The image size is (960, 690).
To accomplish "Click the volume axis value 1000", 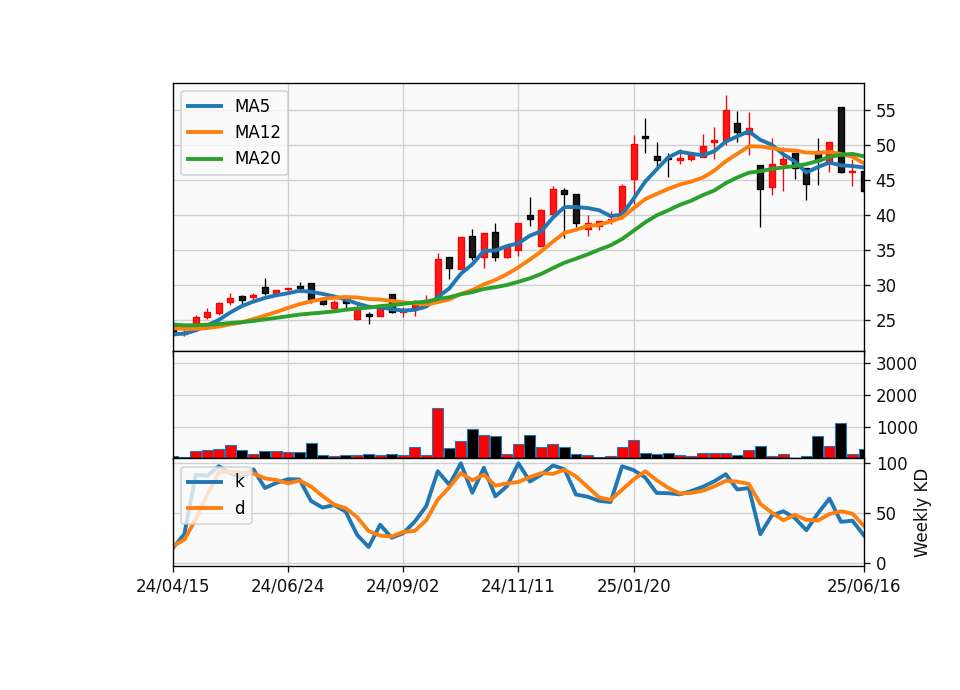I will click(x=897, y=428).
